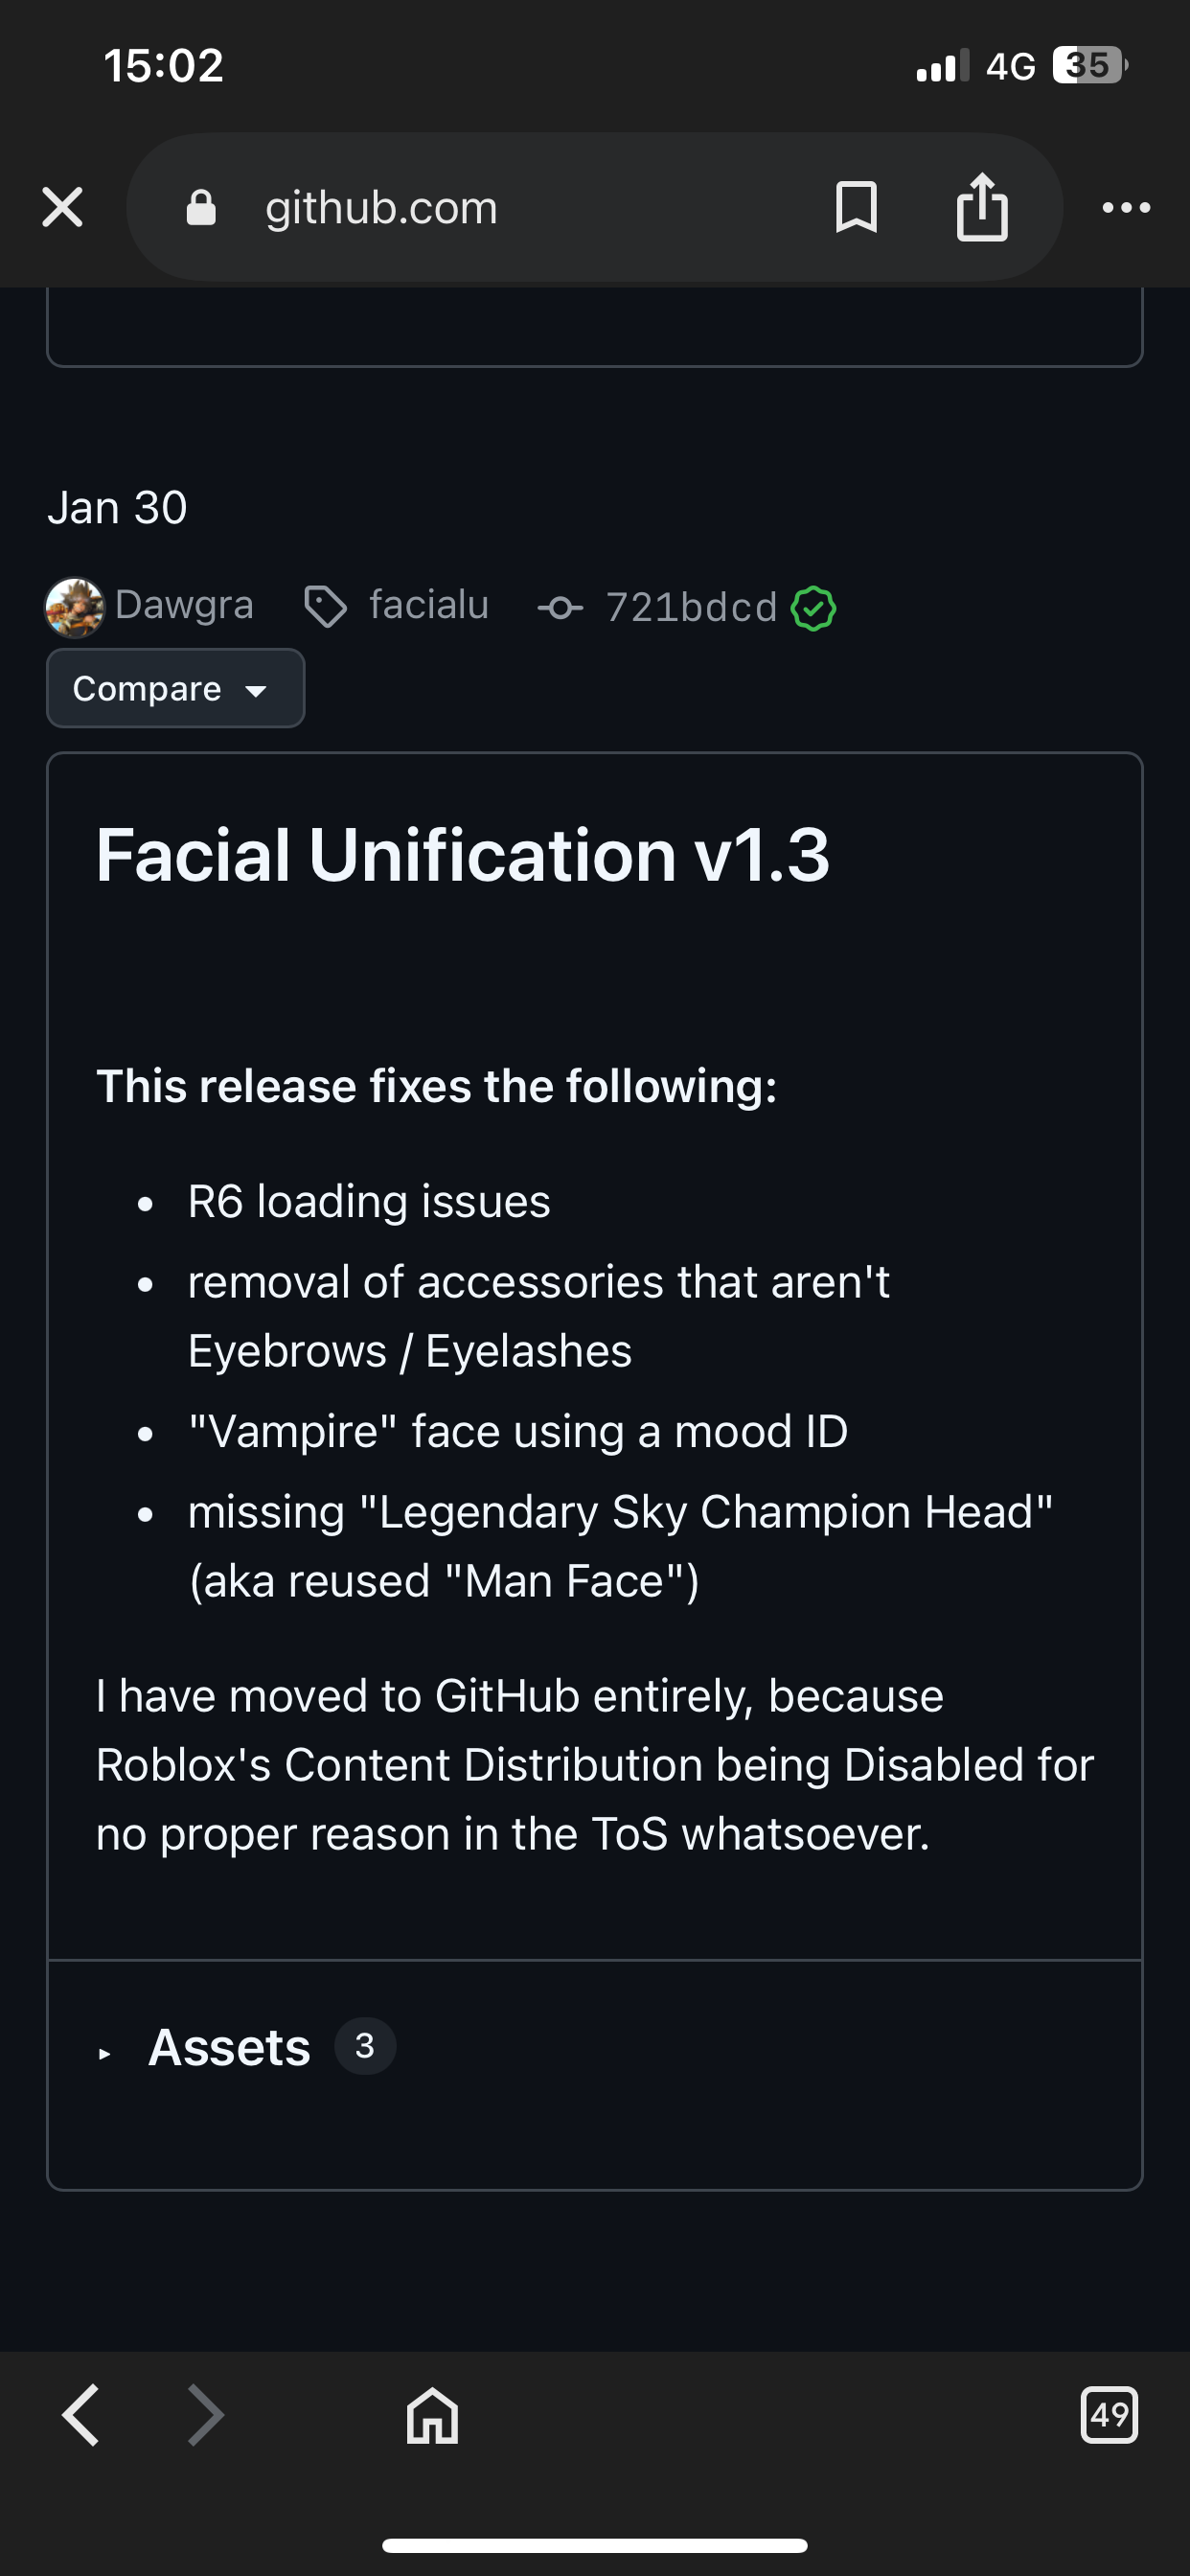Open the Dawgra profile link
This screenshot has height=2576, width=1190.
(x=184, y=605)
